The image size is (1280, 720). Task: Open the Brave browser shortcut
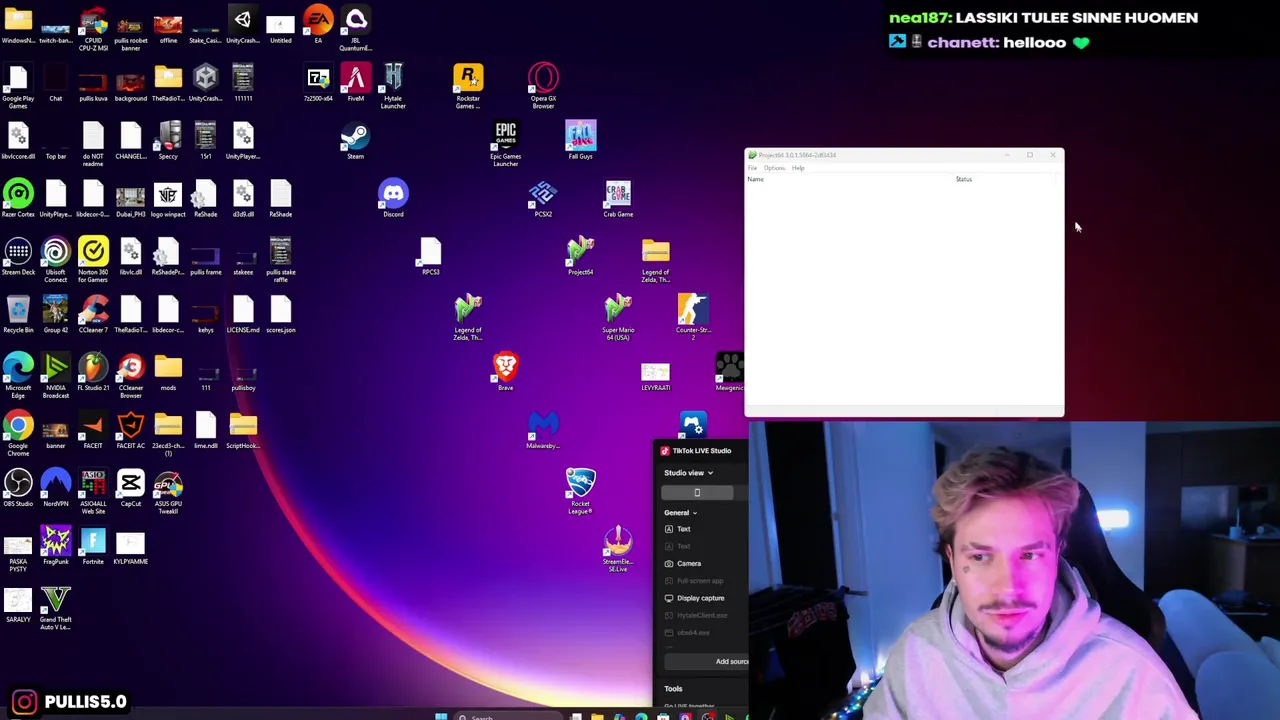click(x=505, y=372)
